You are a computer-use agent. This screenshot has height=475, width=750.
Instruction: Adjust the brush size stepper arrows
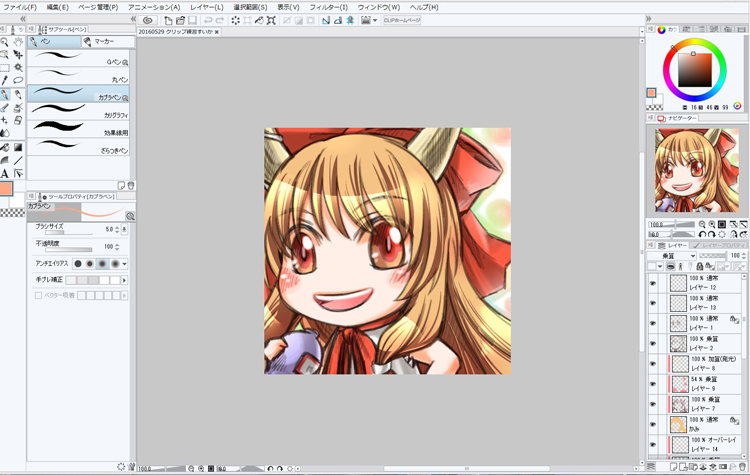117,230
